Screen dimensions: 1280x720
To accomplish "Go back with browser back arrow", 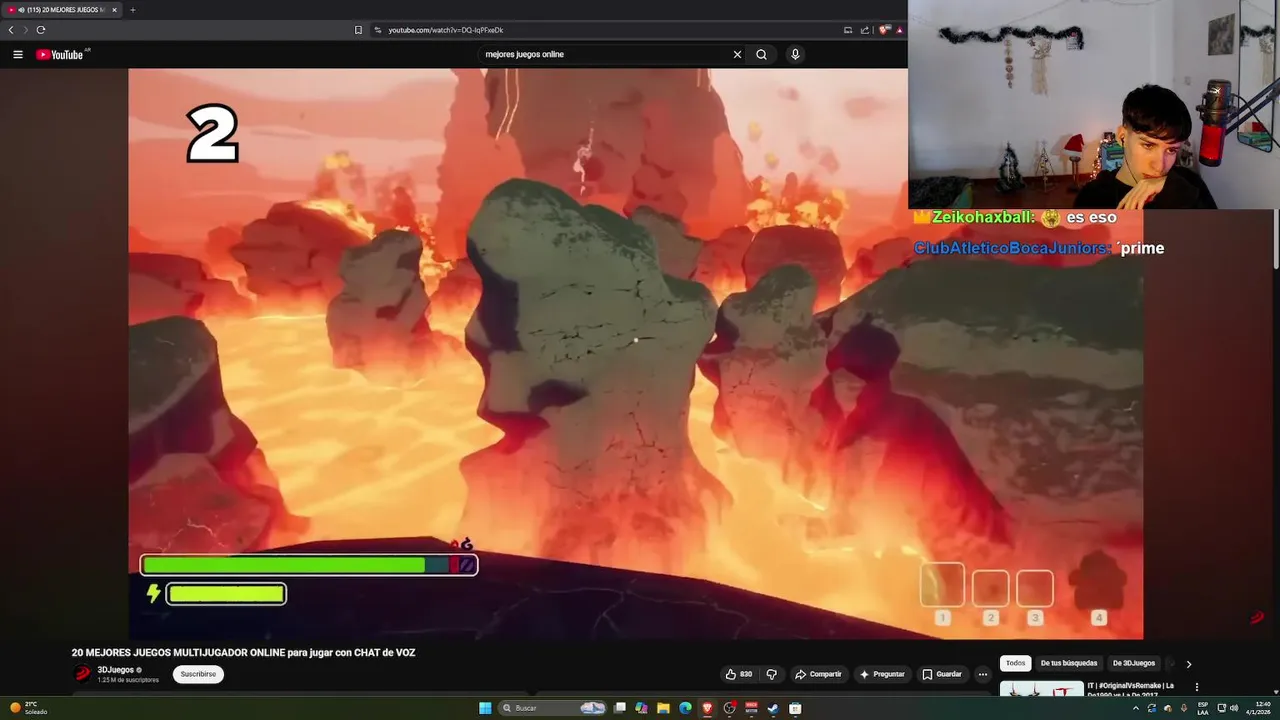I will (11, 30).
